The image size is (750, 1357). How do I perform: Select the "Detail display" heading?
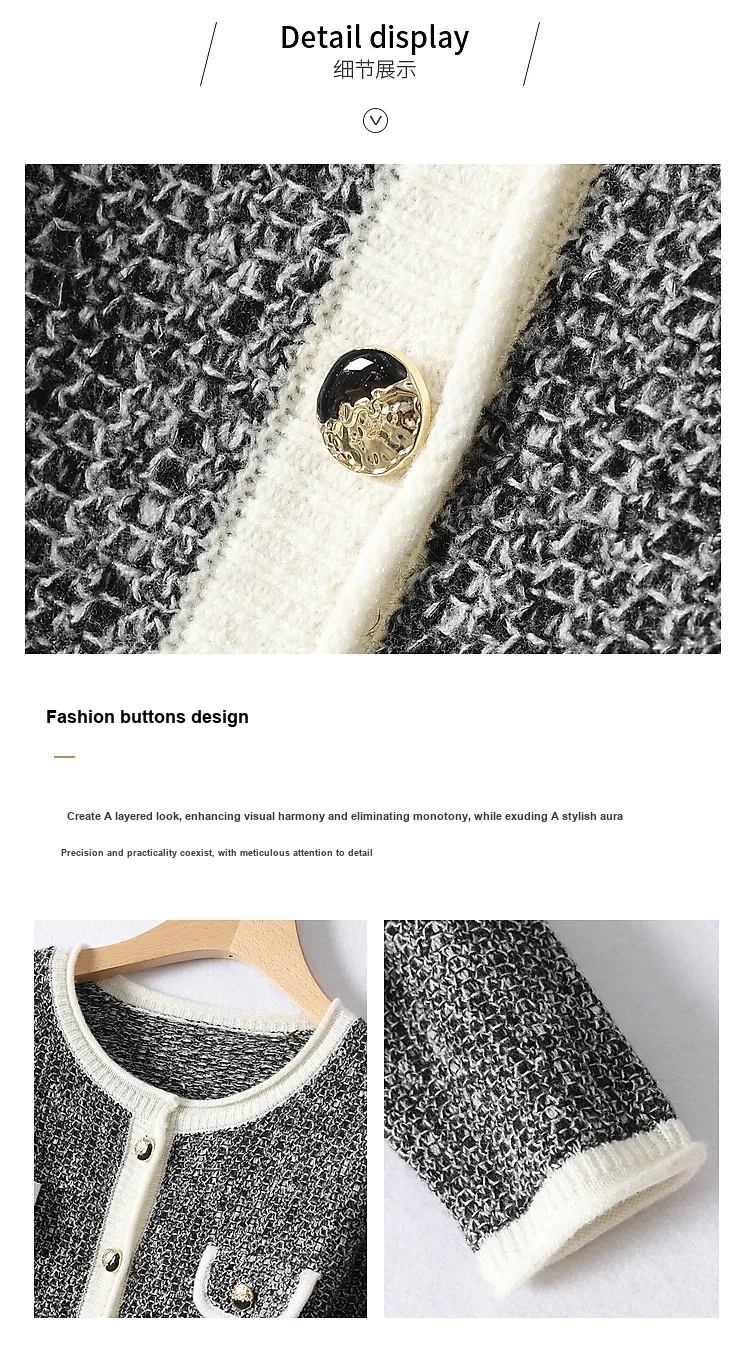(375, 37)
